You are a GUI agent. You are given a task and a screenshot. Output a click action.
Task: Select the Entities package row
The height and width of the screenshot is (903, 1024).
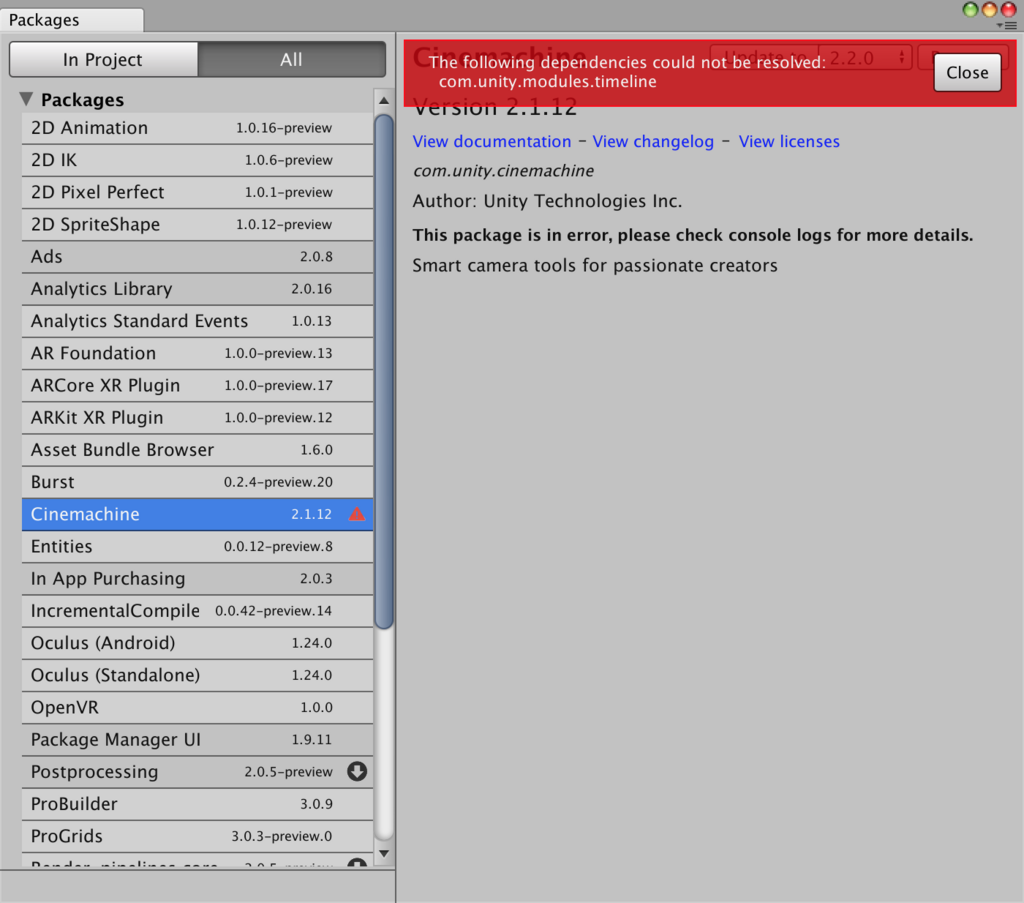coord(197,547)
